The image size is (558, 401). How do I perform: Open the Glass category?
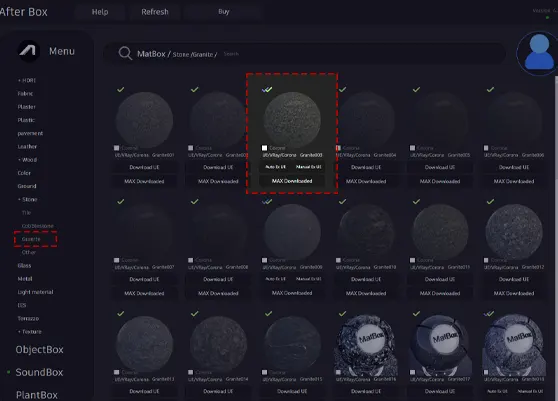point(24,265)
